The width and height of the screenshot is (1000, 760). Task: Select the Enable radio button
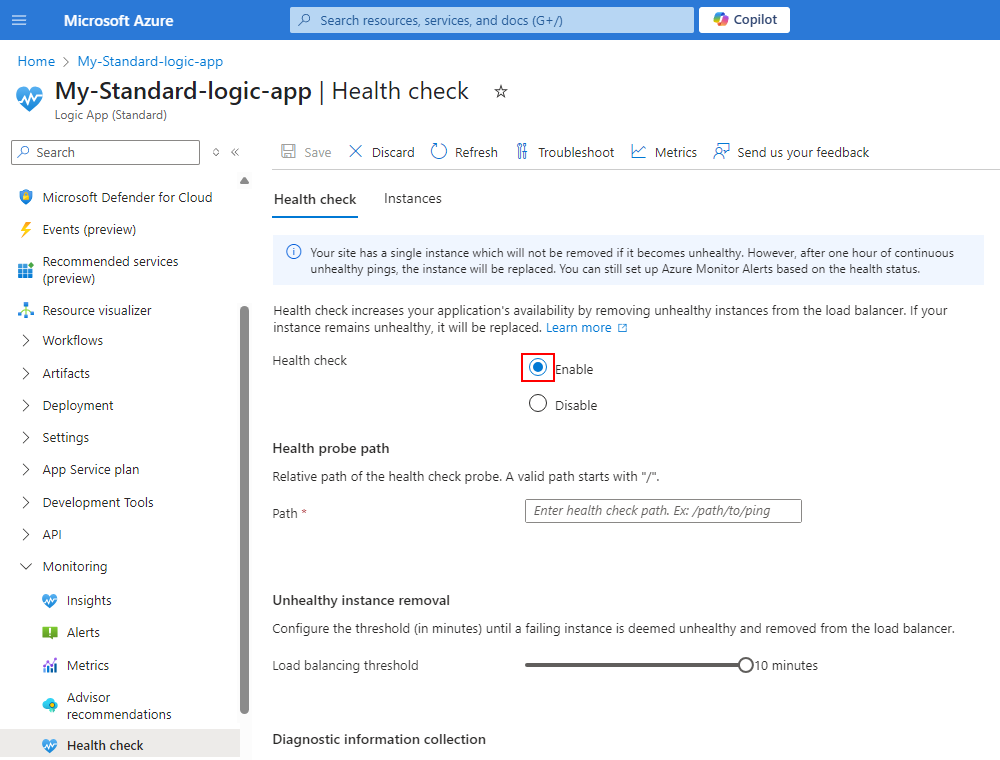click(538, 367)
